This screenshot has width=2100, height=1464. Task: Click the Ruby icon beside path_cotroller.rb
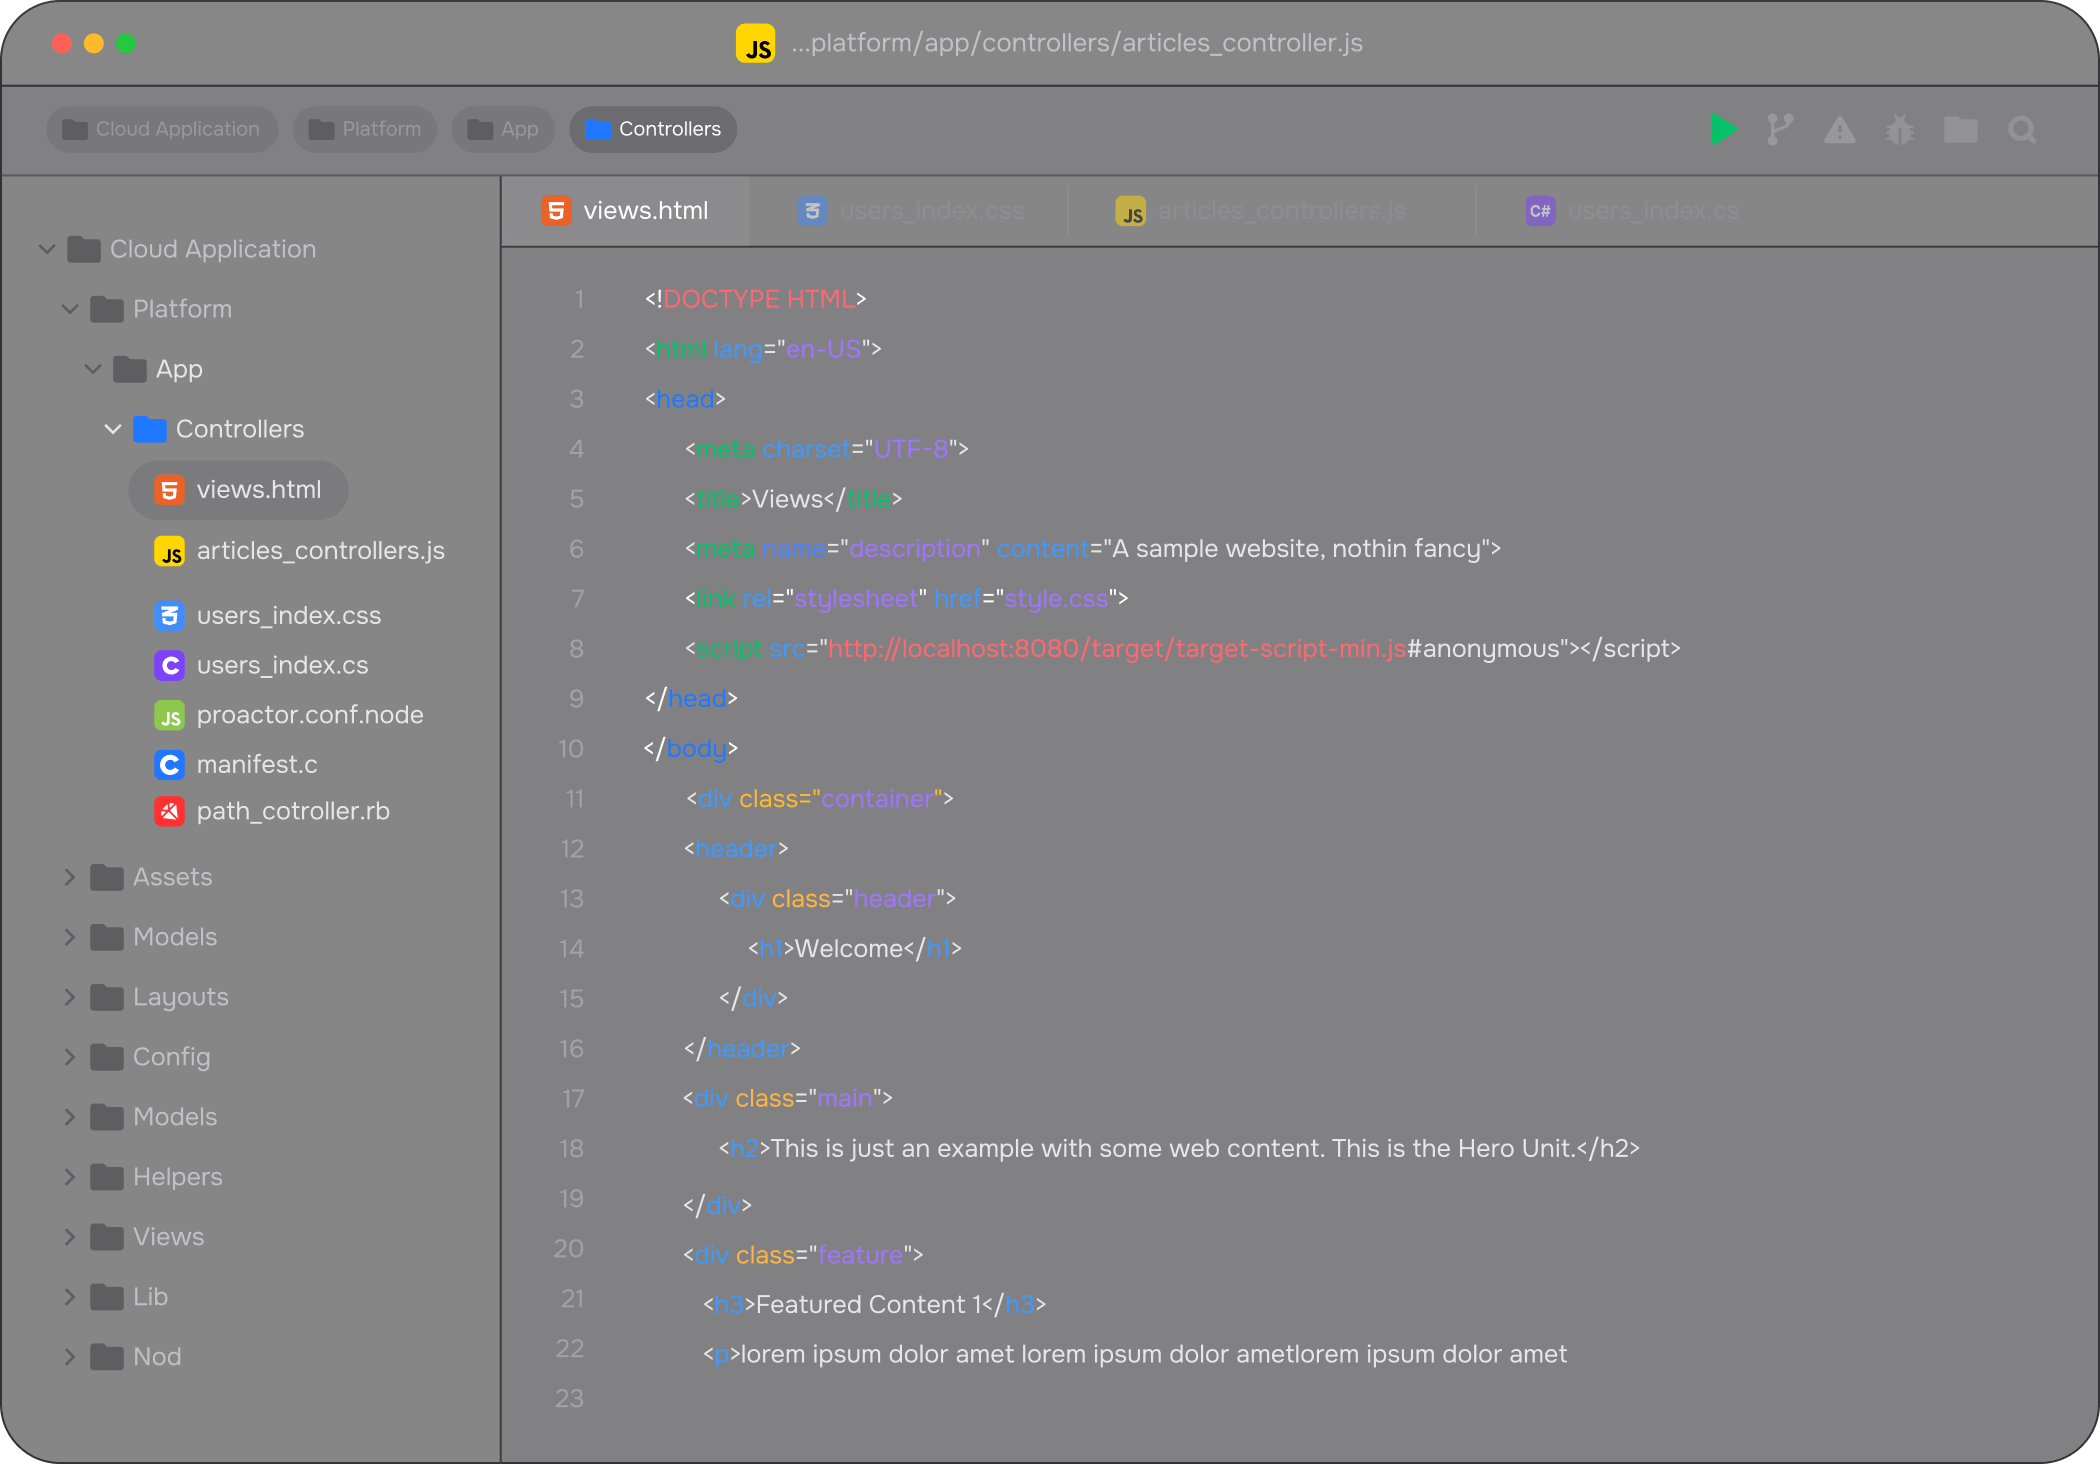point(169,811)
